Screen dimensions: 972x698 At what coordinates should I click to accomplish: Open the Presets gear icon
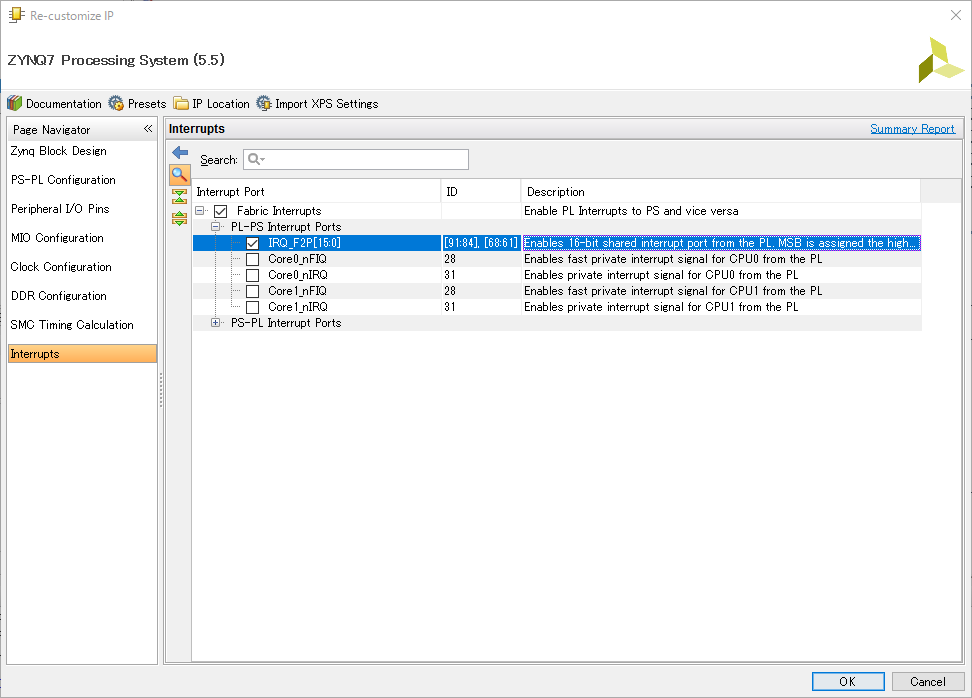tap(116, 104)
